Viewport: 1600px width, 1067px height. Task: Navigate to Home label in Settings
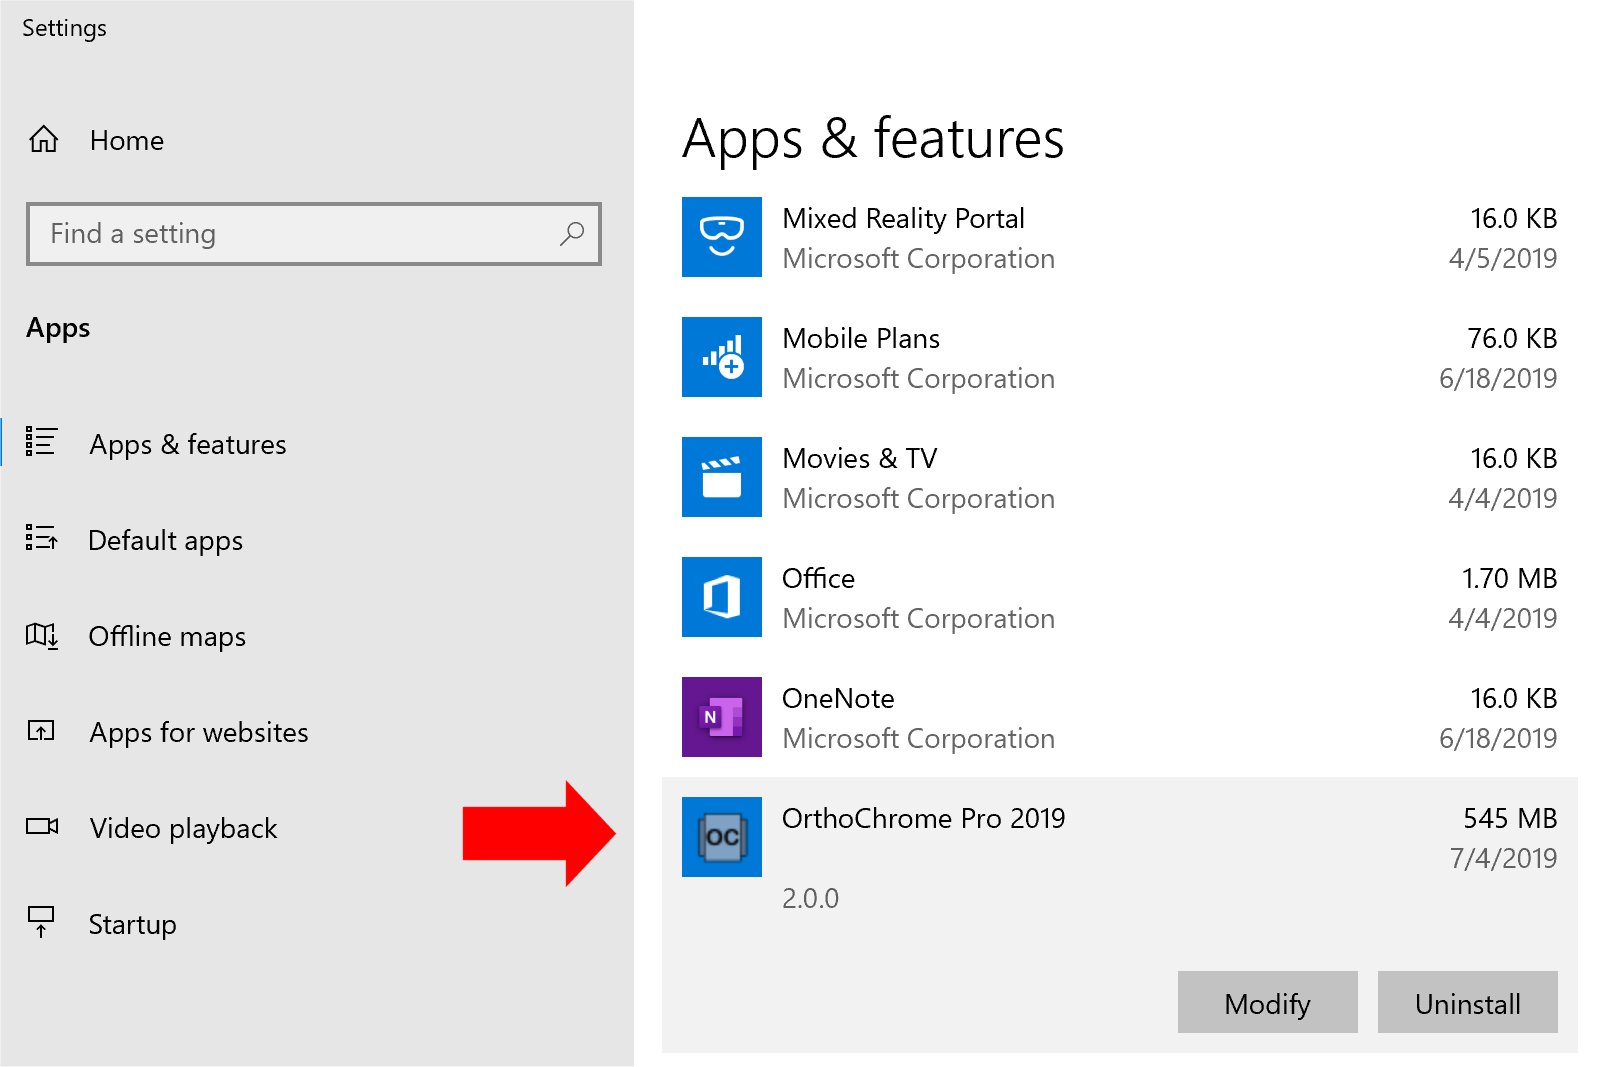127,140
